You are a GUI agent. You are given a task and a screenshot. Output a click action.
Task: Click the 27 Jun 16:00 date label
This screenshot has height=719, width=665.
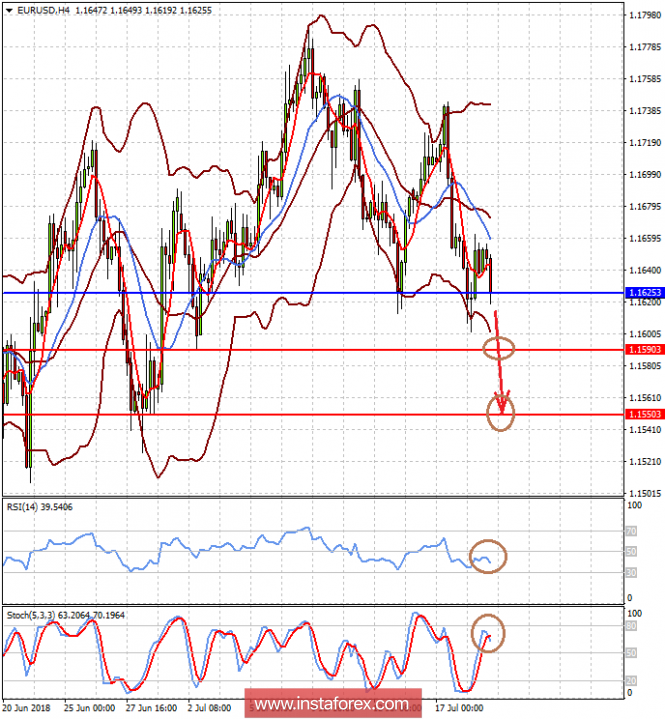coord(151,708)
